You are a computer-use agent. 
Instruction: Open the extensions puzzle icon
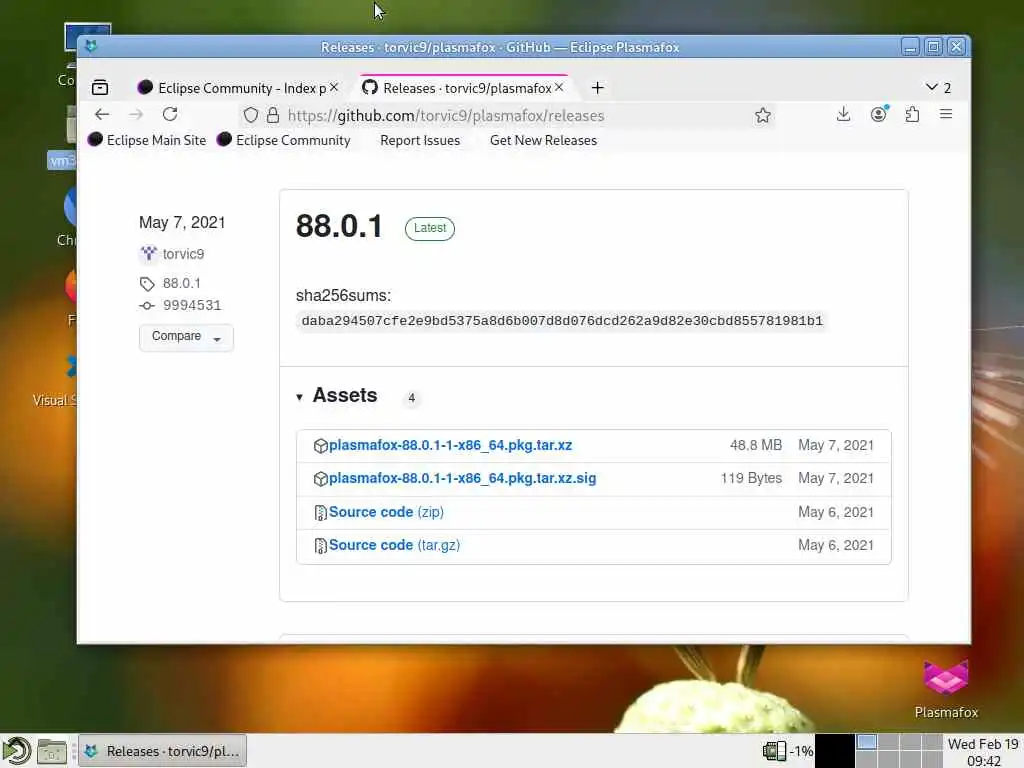tap(912, 115)
